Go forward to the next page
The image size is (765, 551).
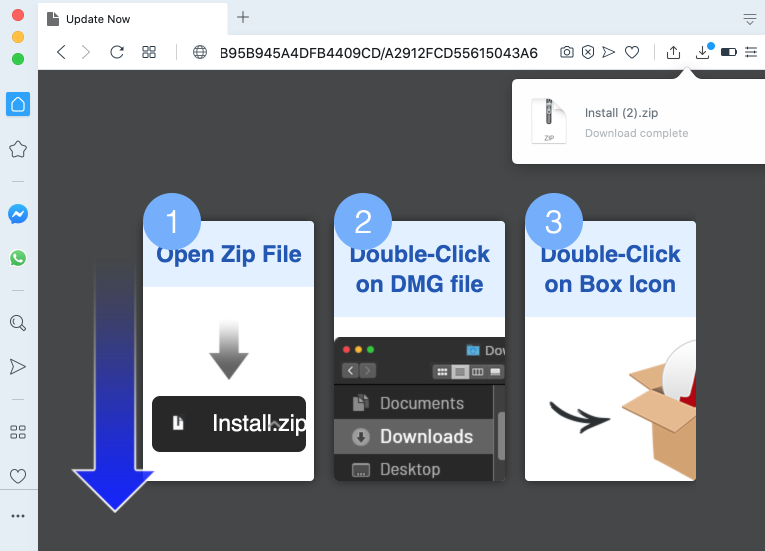pyautogui.click(x=86, y=52)
